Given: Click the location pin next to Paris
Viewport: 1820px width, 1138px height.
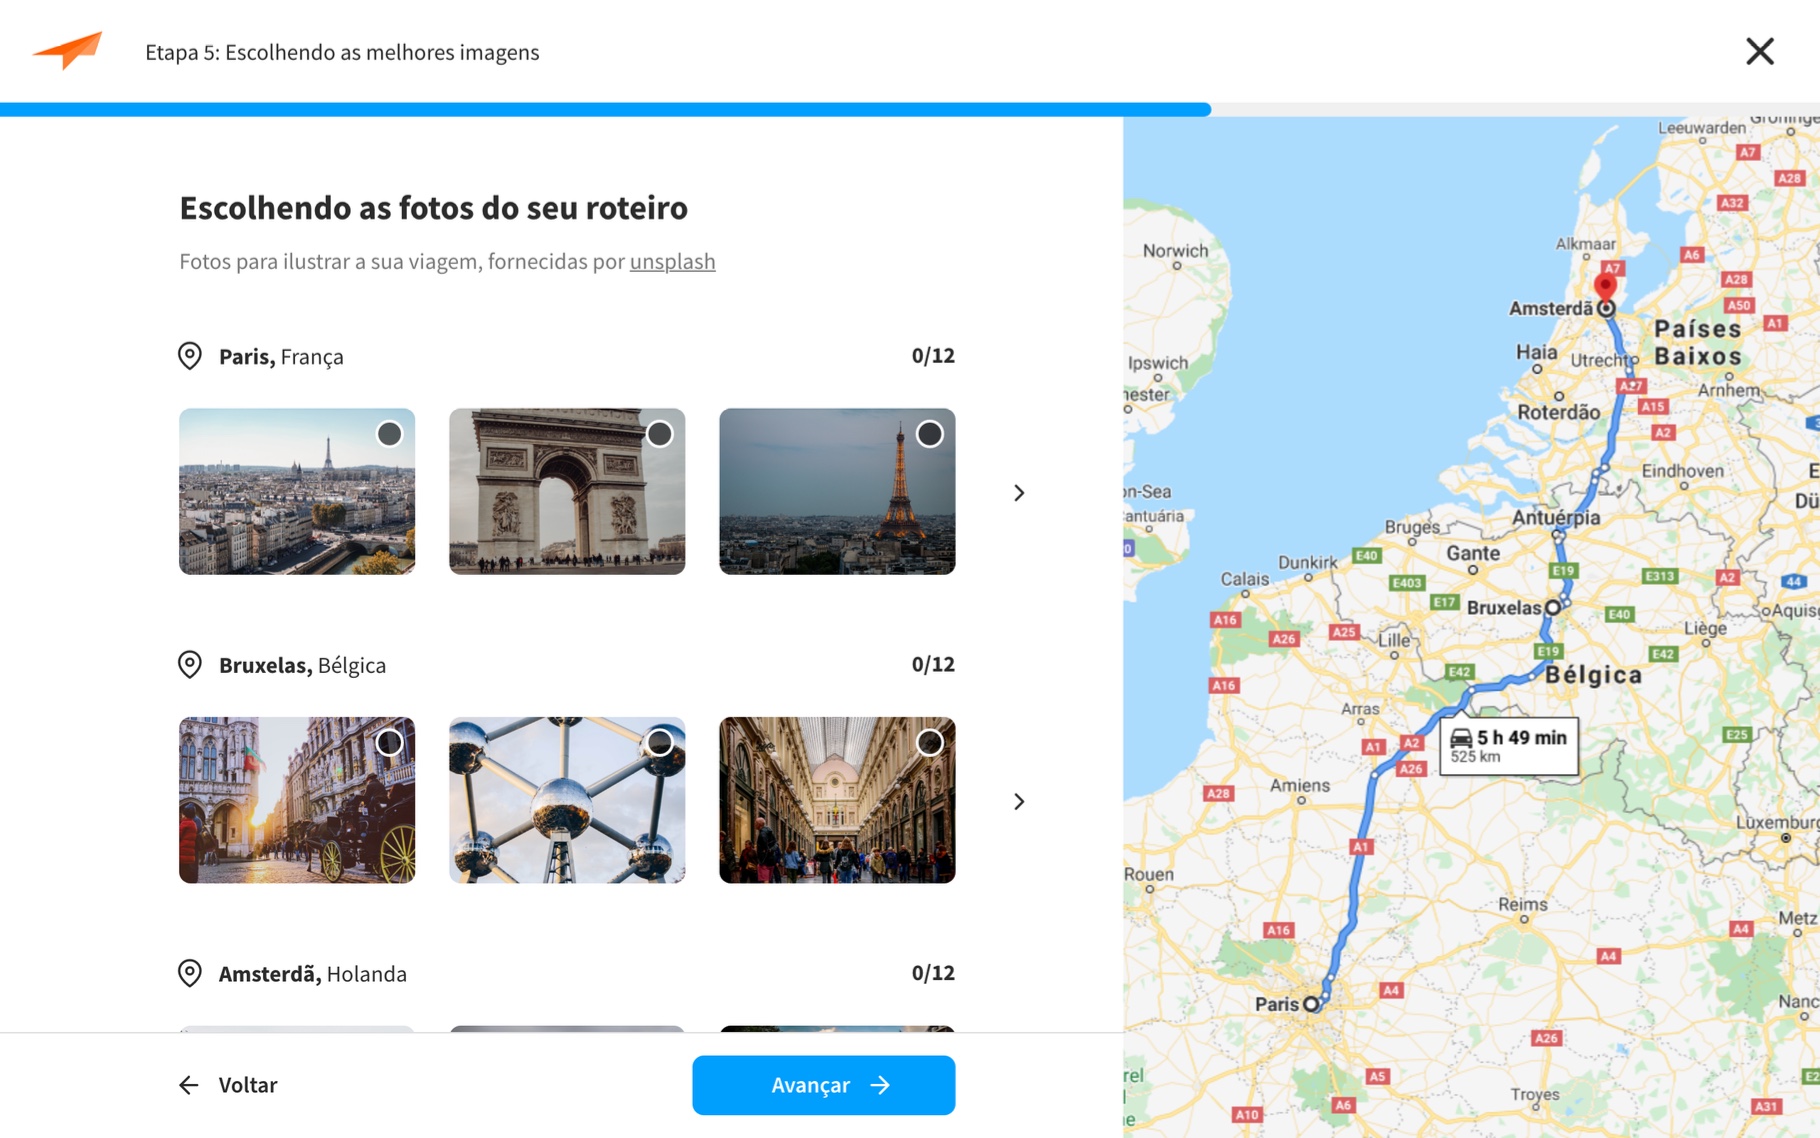Looking at the screenshot, I should coord(190,356).
